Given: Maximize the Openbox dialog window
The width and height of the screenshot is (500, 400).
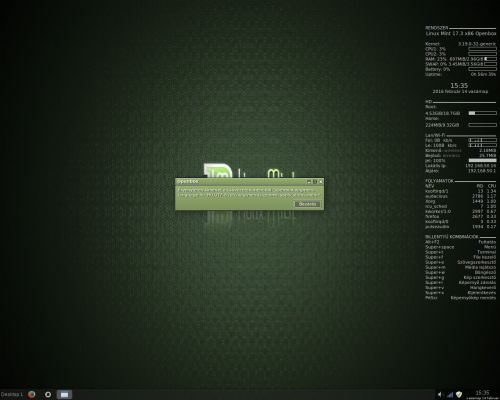Looking at the screenshot, I should [x=315, y=182].
